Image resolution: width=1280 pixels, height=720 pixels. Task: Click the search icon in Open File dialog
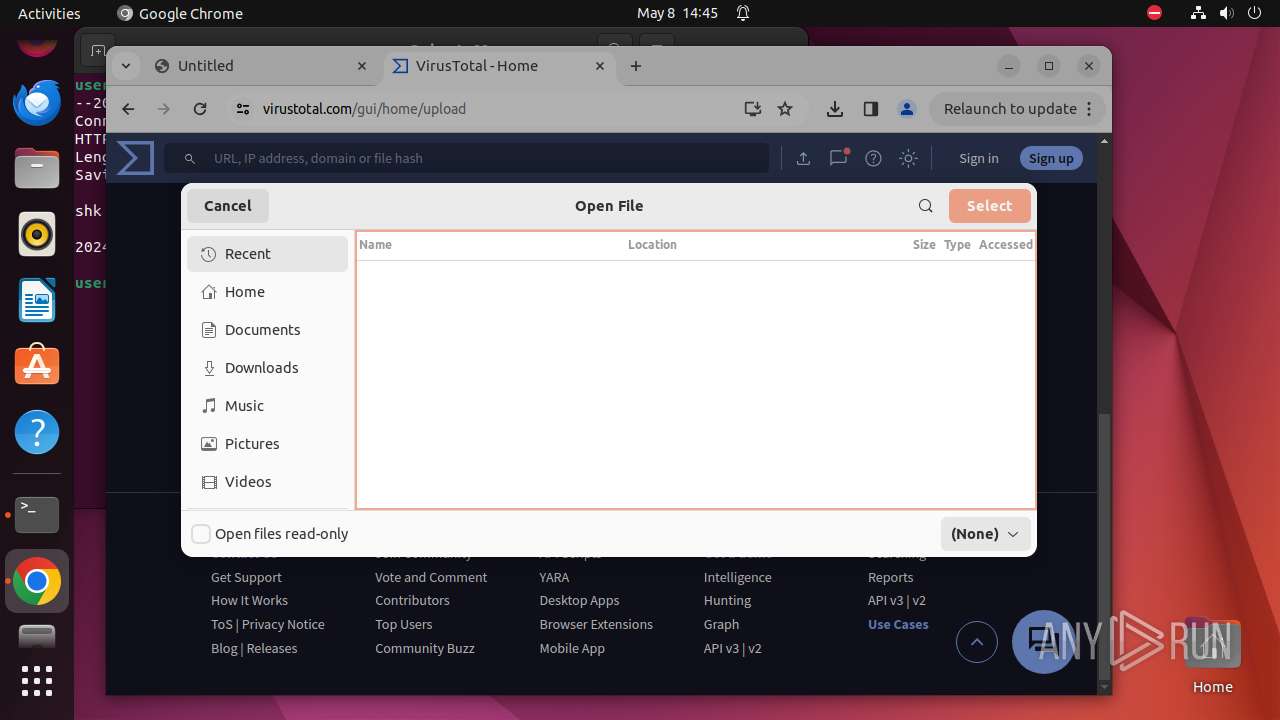(x=925, y=206)
